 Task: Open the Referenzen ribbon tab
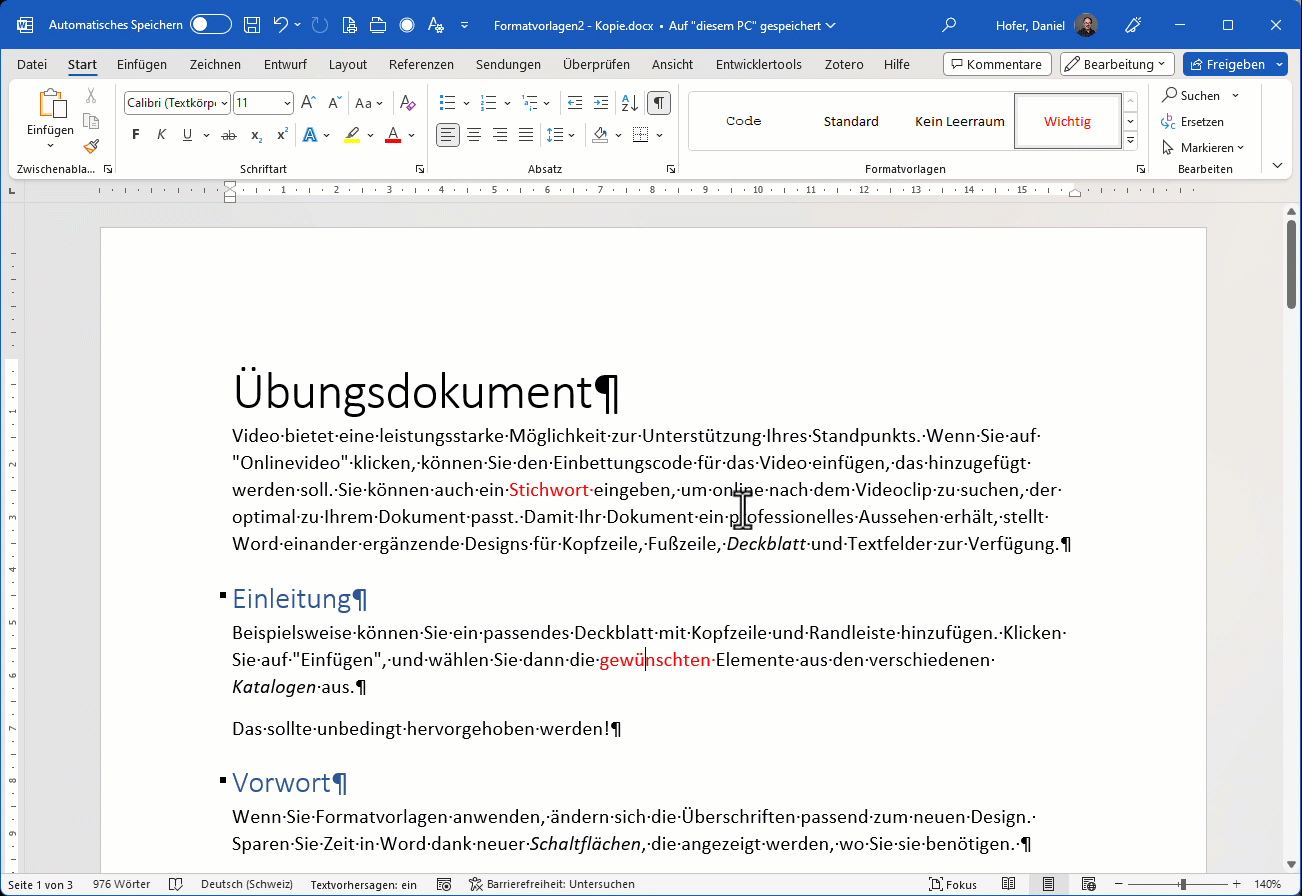pos(421,64)
